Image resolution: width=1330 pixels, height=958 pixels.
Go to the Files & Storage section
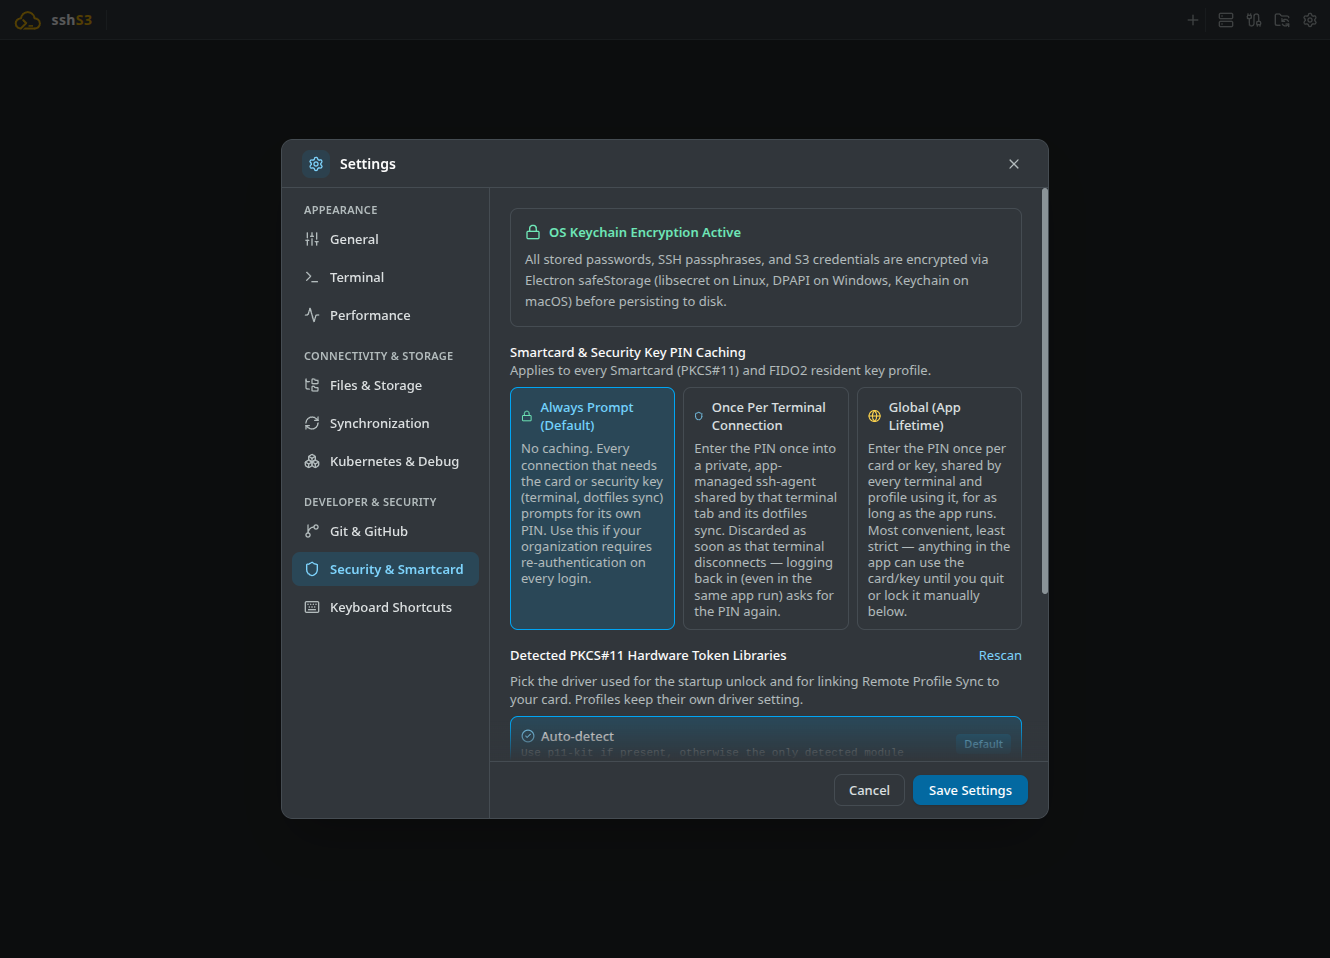click(x=385, y=385)
